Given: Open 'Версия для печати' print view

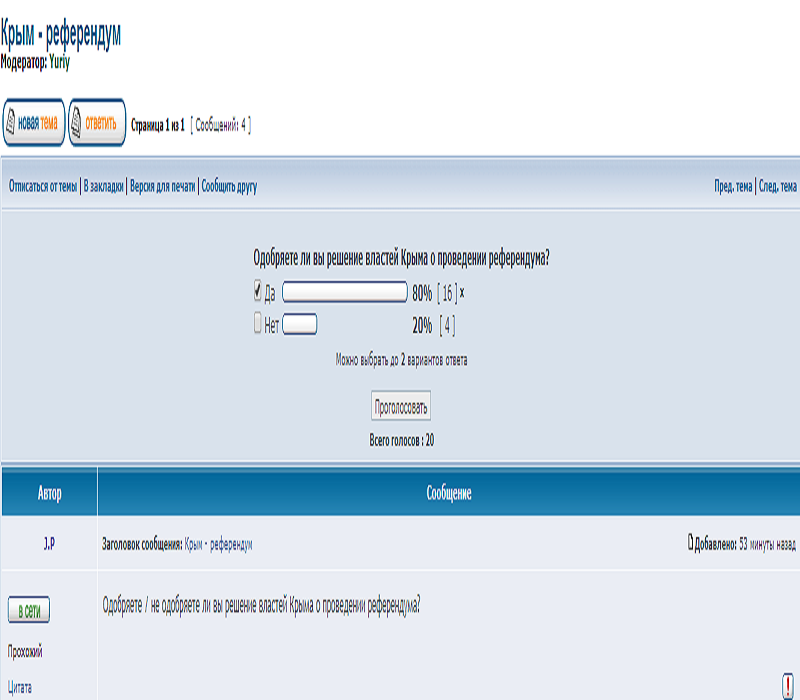Looking at the screenshot, I should click(x=163, y=187).
